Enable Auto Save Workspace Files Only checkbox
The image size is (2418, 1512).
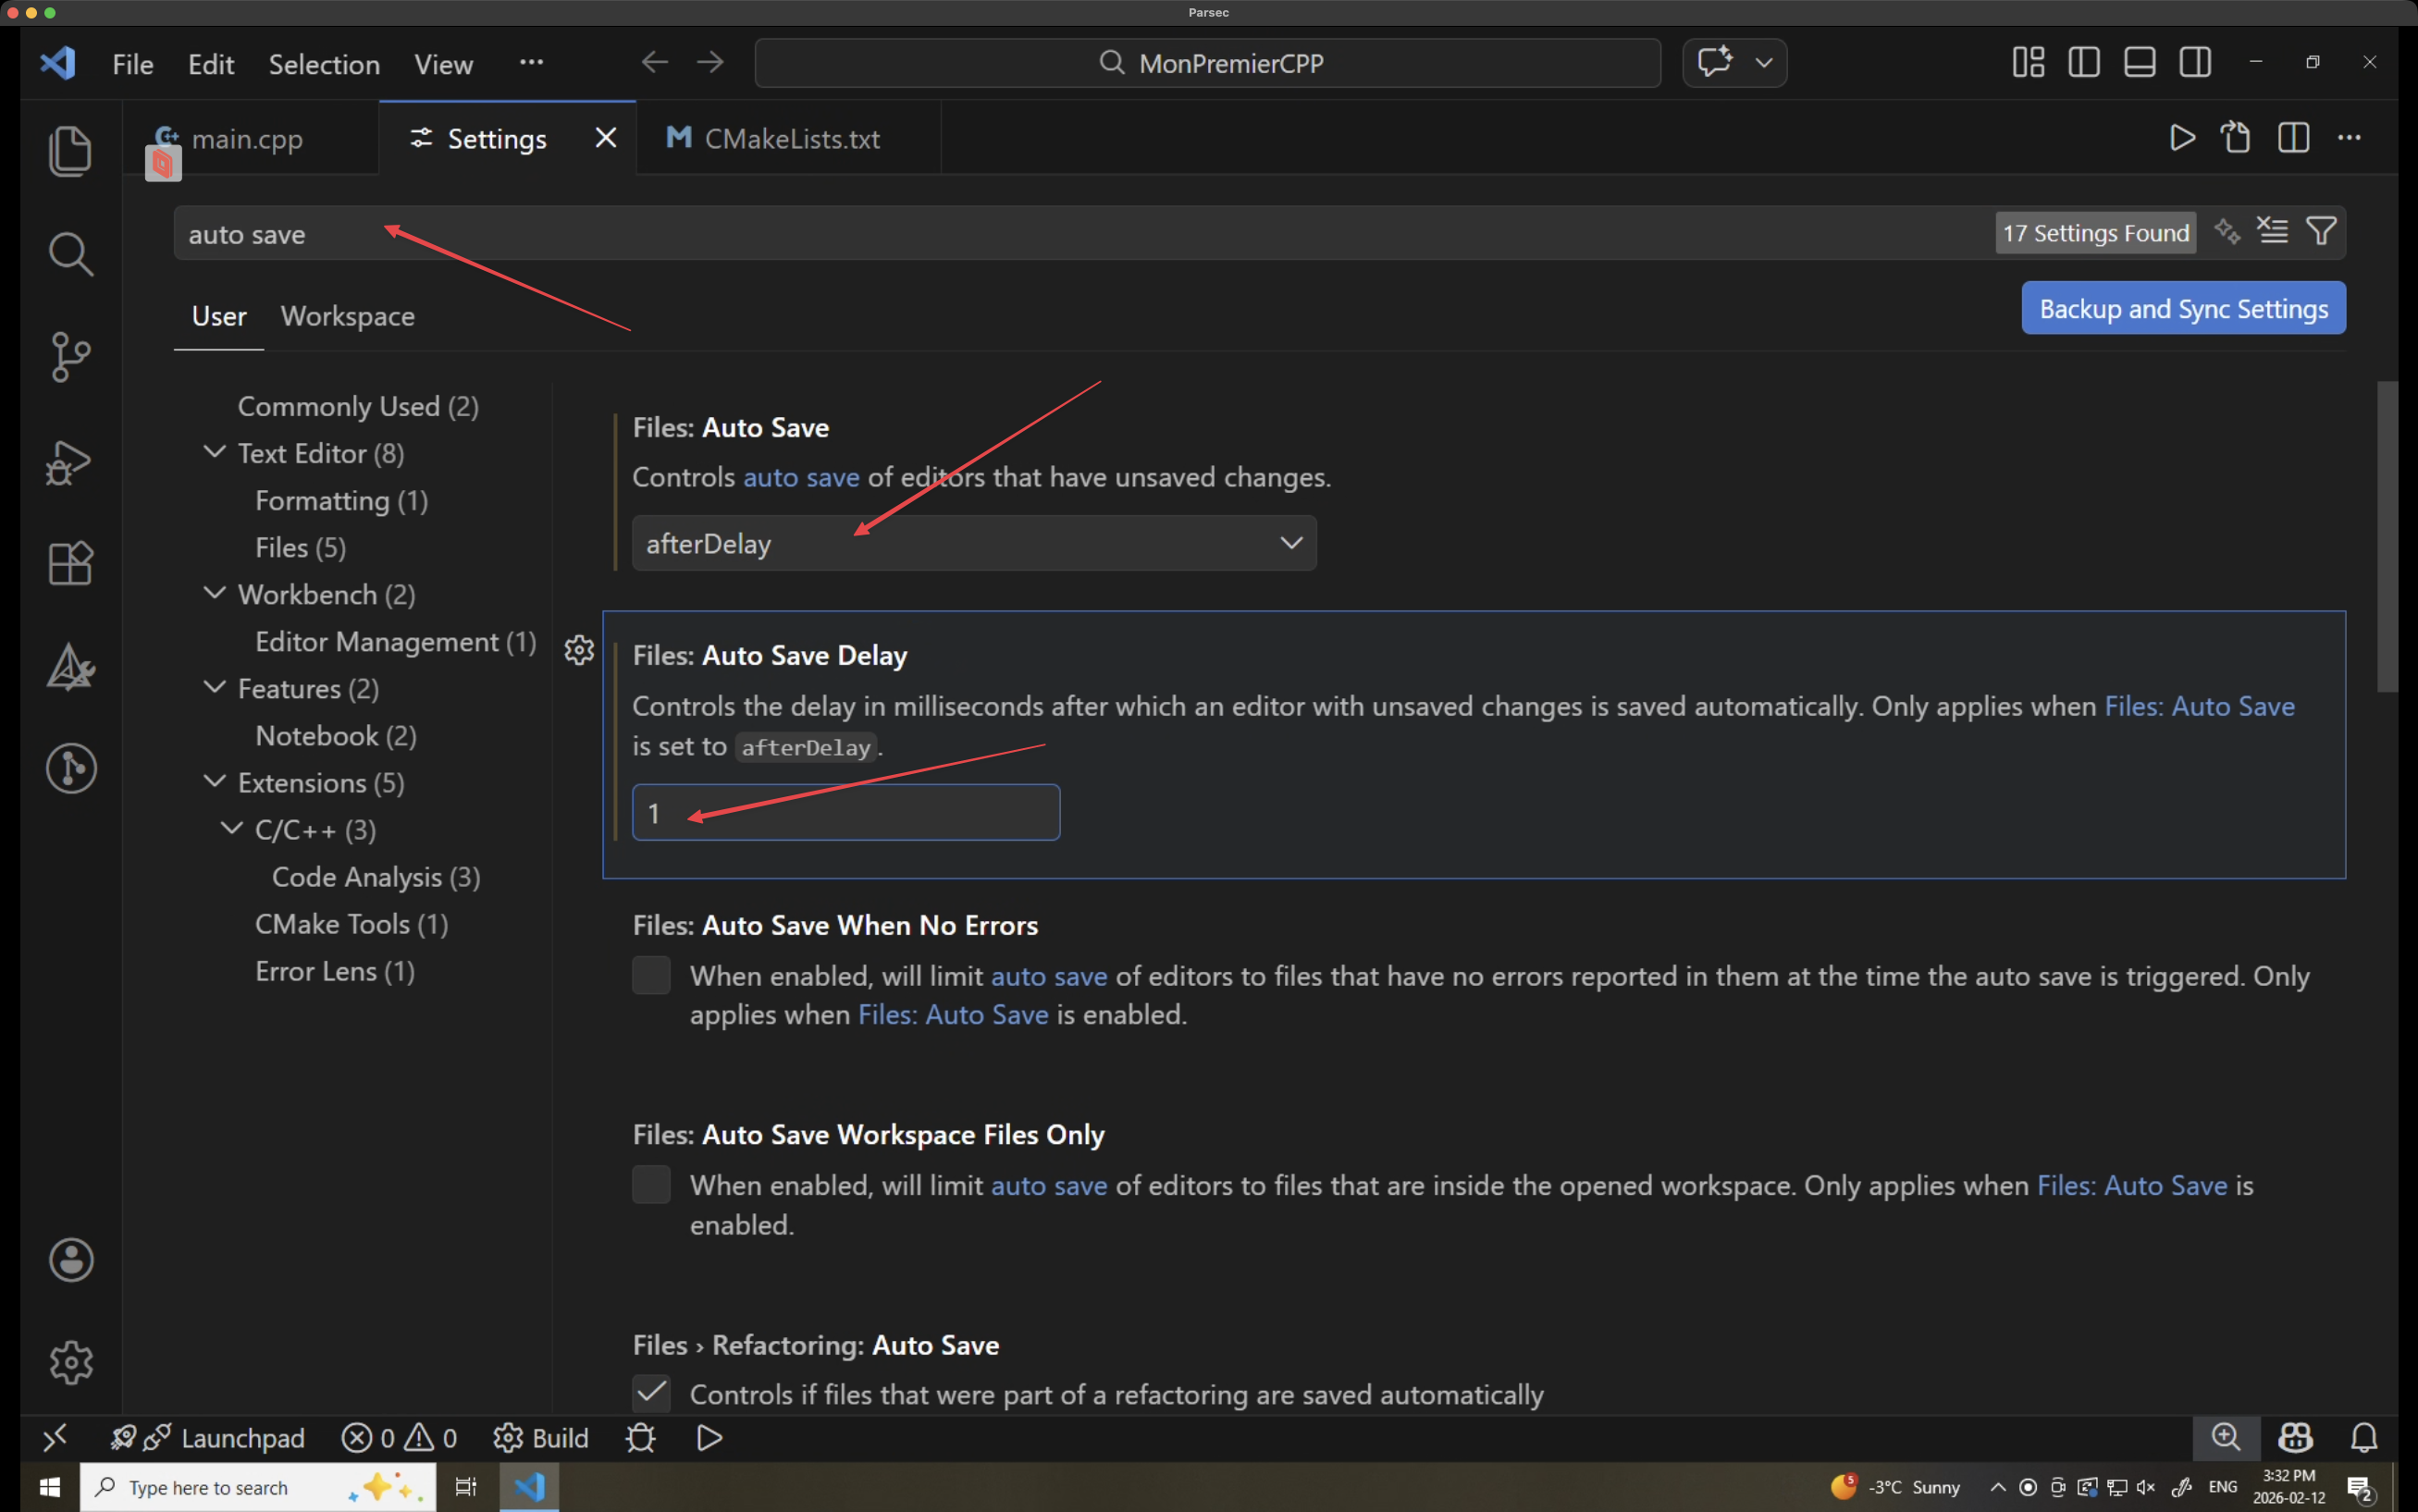point(651,1184)
